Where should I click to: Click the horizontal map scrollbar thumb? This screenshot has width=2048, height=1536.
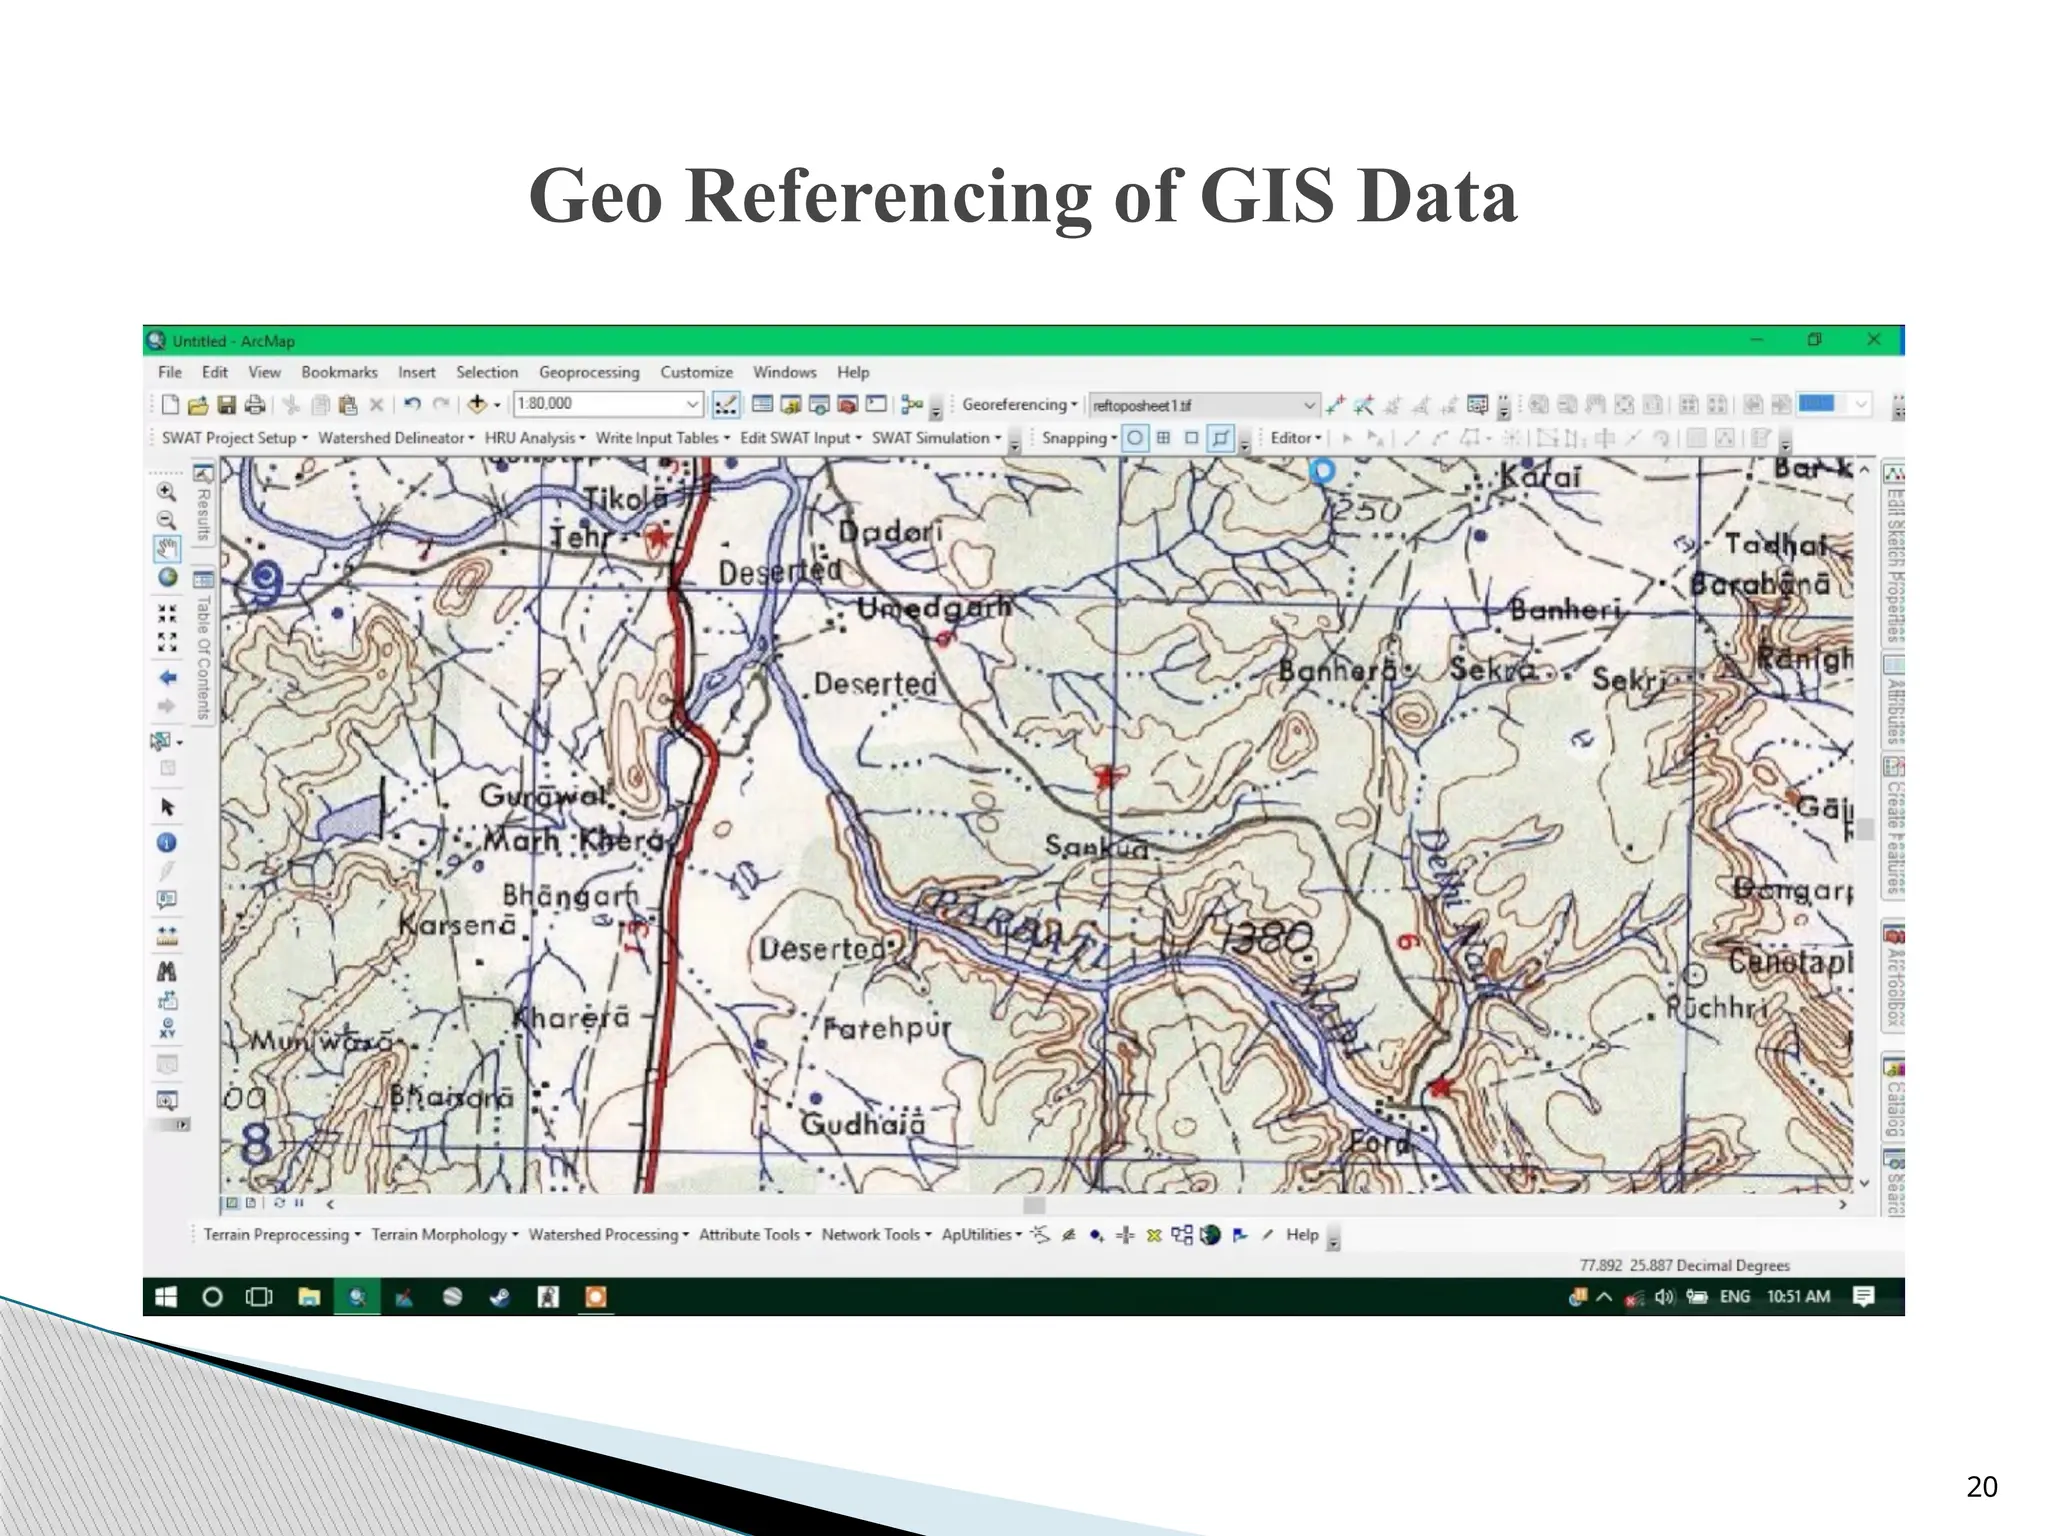1034,1205
